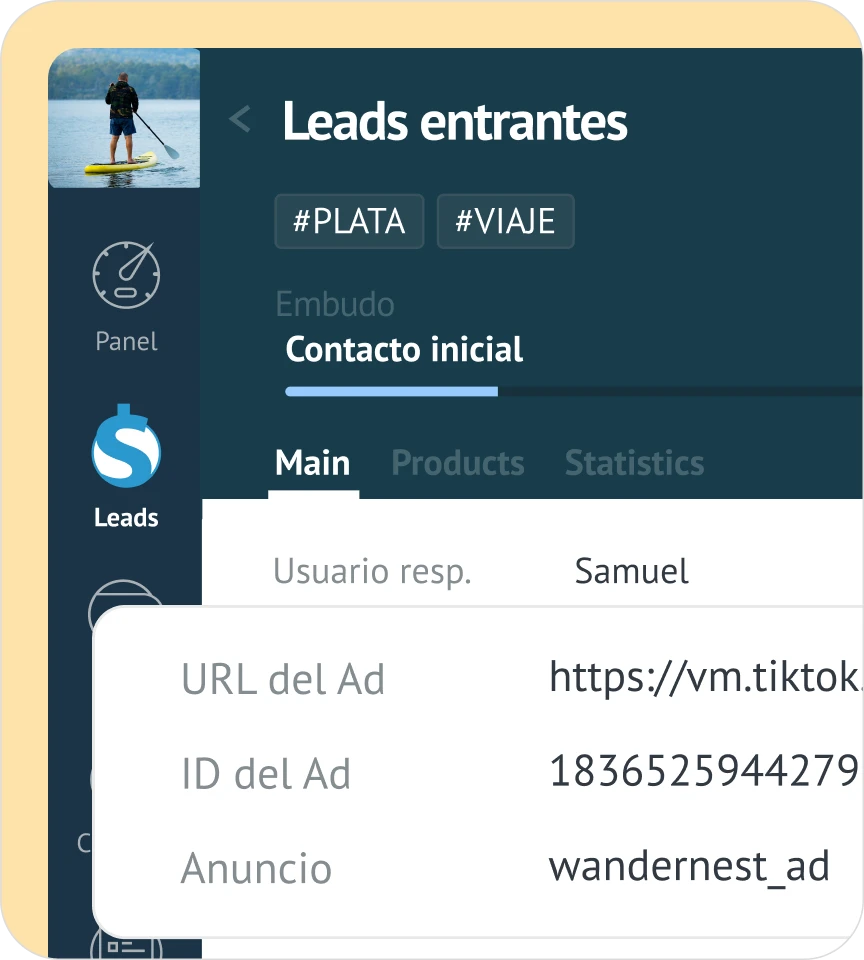Open the list icon at sidebar bottom
This screenshot has height=960, width=864.
point(126,944)
